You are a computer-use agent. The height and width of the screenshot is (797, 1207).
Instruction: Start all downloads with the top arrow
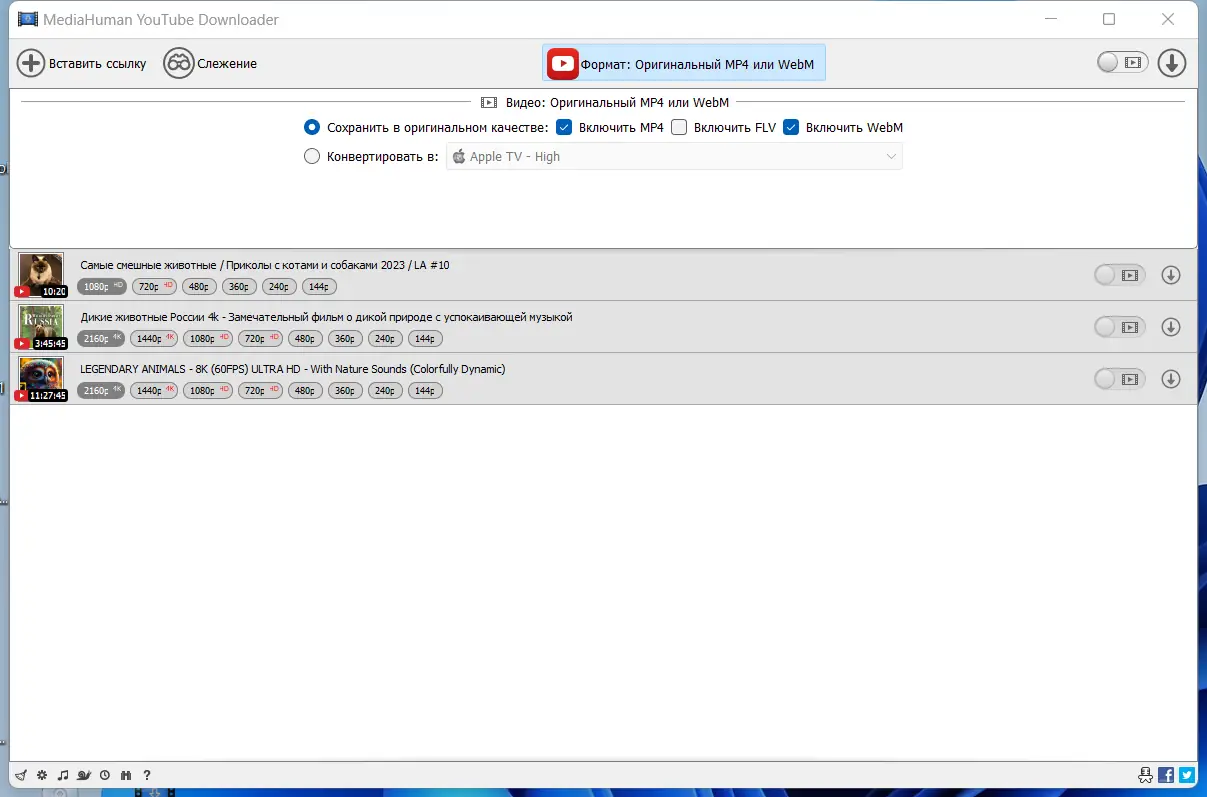click(1171, 63)
